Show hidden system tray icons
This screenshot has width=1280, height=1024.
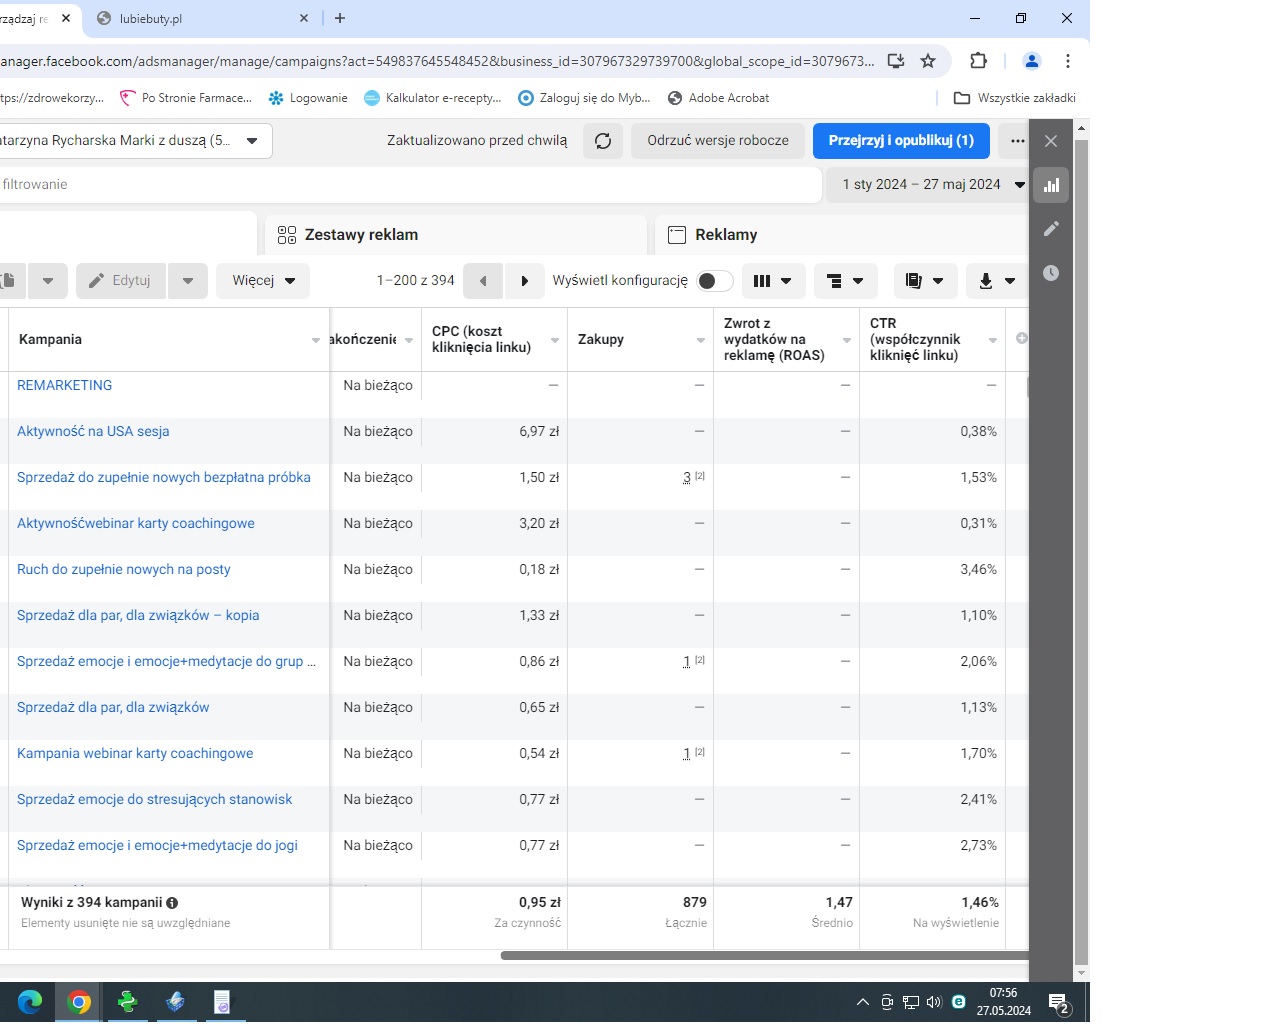863,1002
